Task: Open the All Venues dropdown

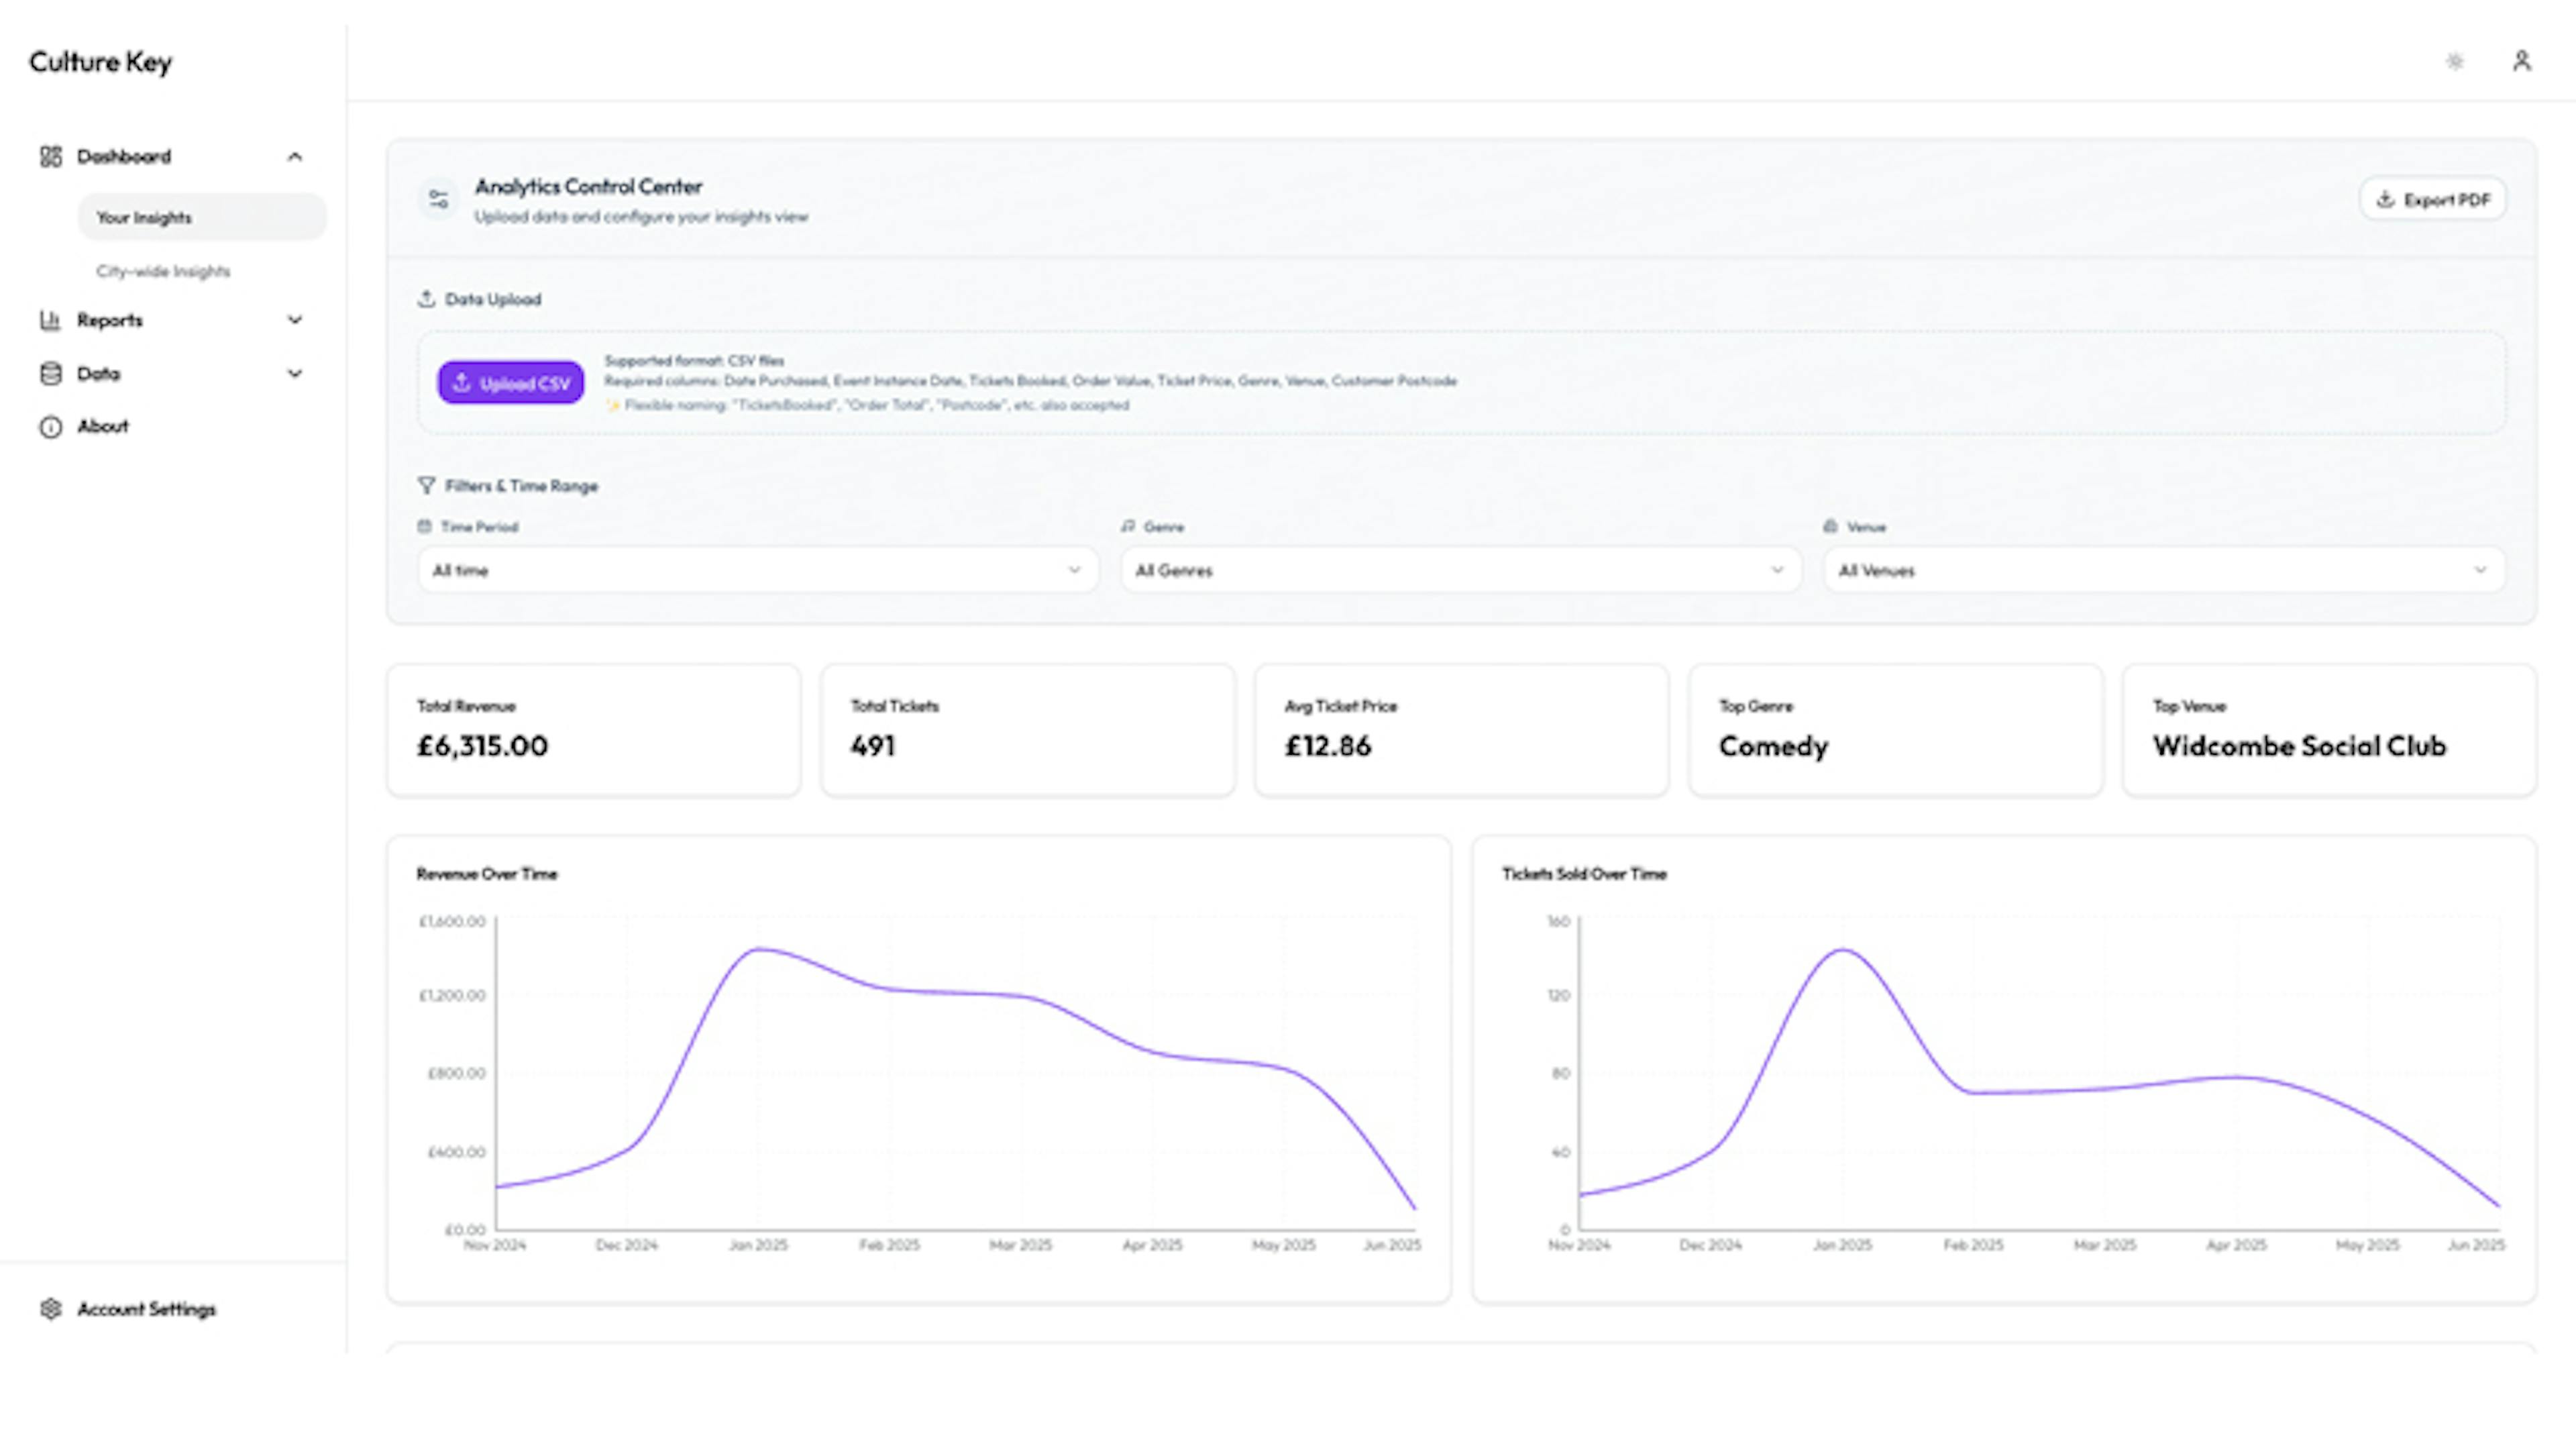Action: pos(2163,570)
